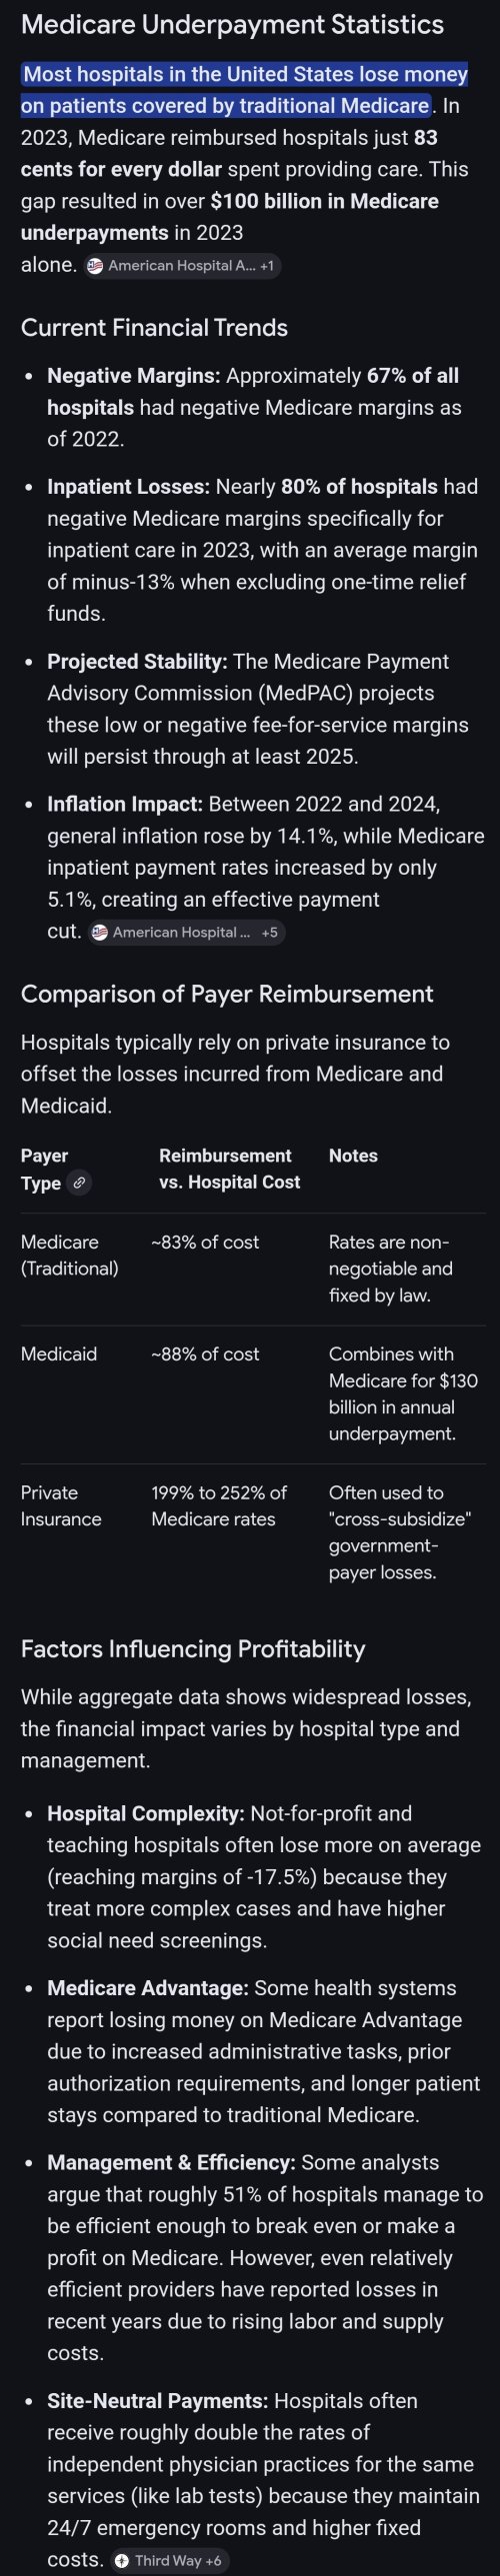500x2576 pixels.
Task: Click the "Private Insurance" table row label
Action: [x=61, y=1506]
